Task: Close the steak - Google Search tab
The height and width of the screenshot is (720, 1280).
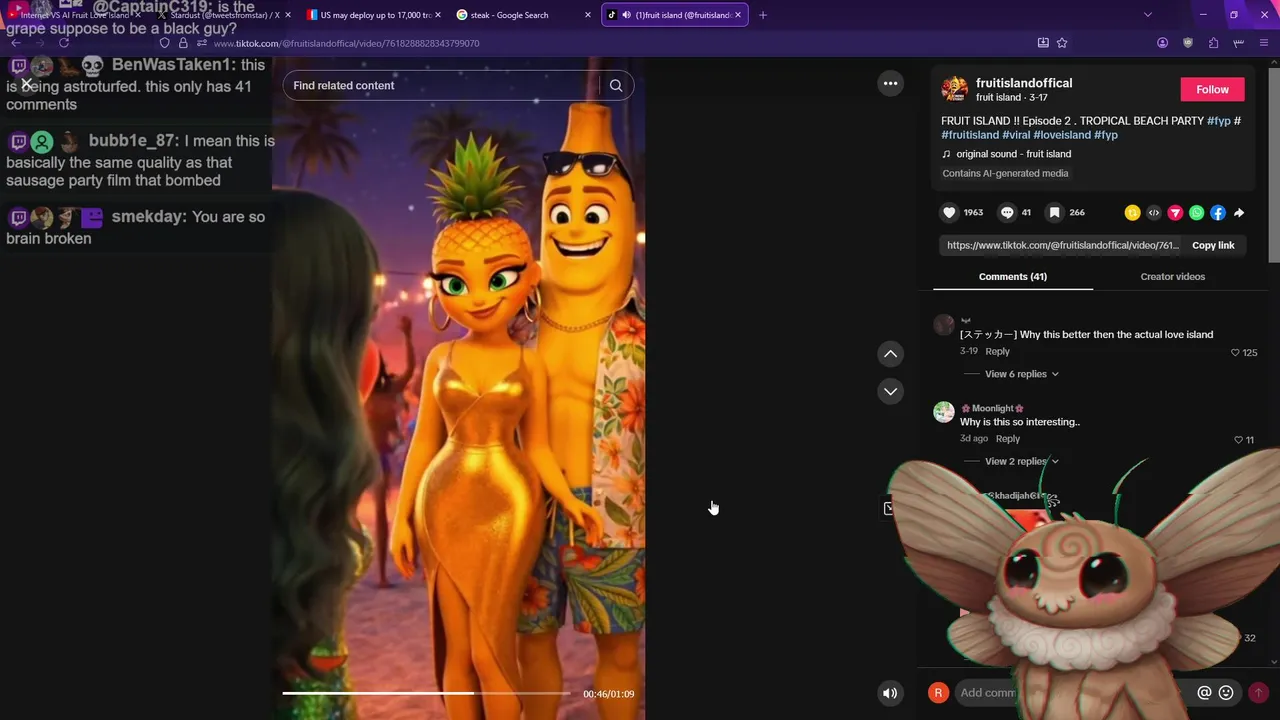Action: coord(586,15)
